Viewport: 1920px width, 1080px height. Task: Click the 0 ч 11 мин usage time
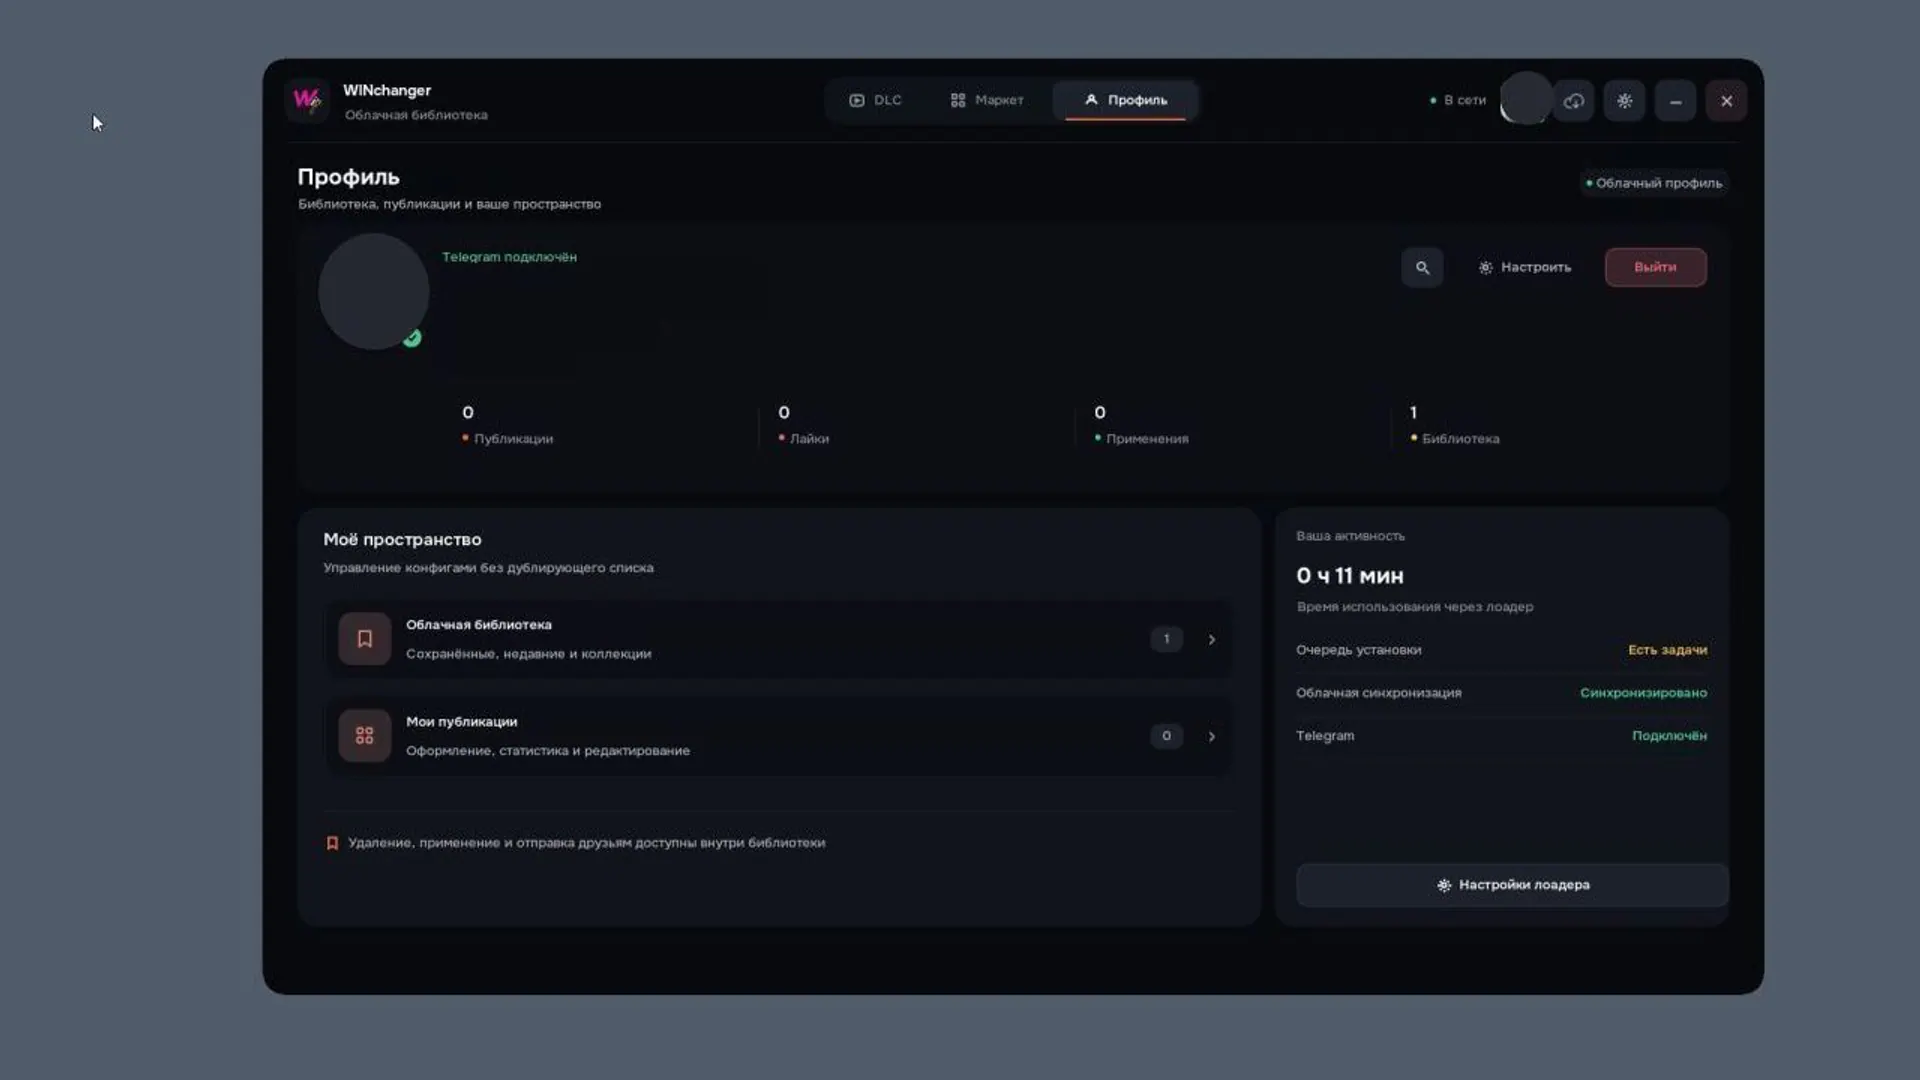tap(1350, 576)
